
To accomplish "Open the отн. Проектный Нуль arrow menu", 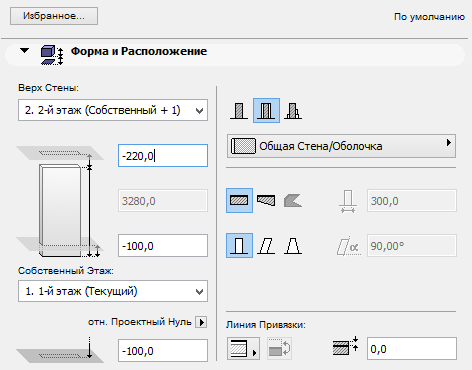I will click(201, 322).
